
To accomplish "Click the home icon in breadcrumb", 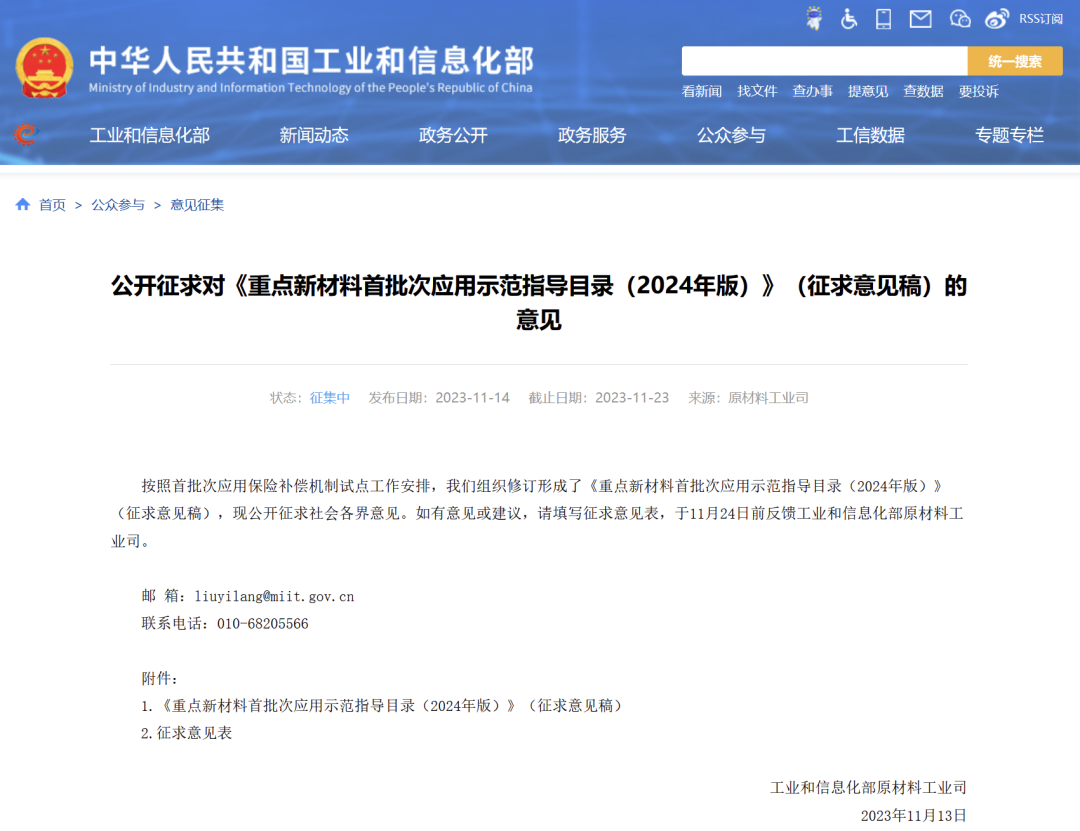I will click(23, 204).
